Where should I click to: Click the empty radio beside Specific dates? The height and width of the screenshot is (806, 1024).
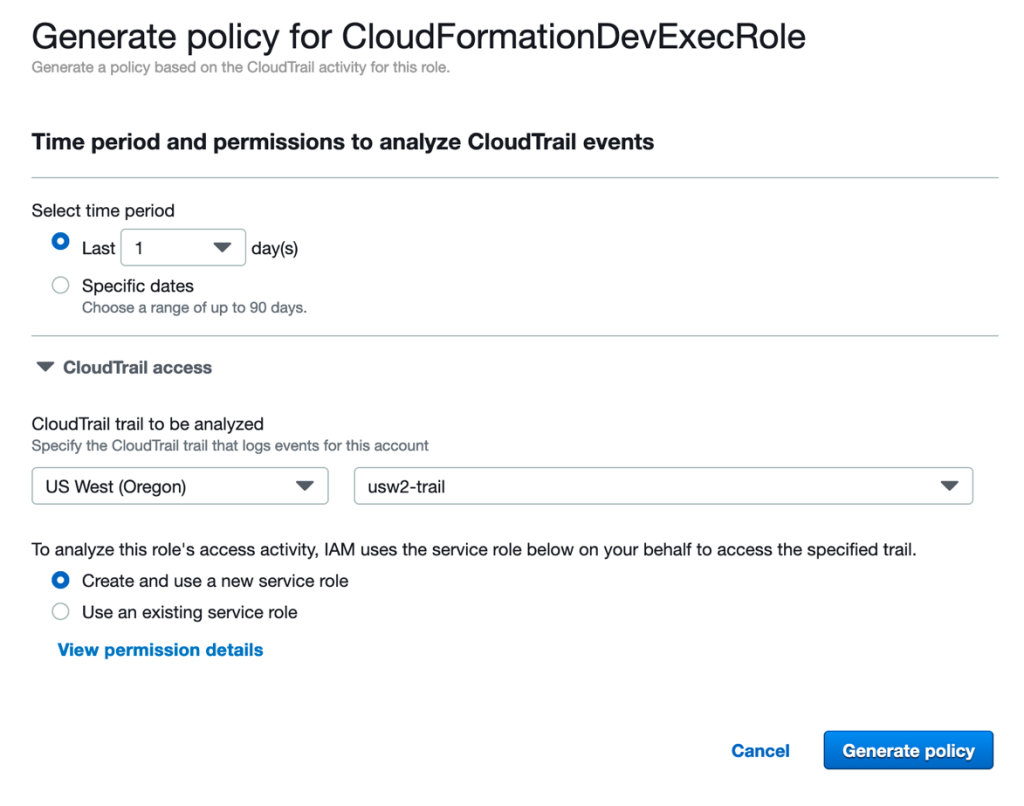tap(60, 285)
